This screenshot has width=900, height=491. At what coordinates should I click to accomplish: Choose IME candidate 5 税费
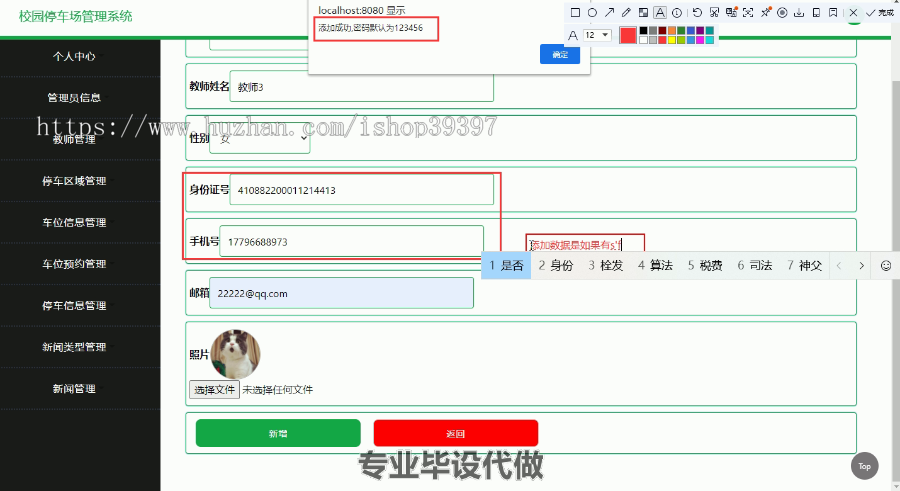705,265
